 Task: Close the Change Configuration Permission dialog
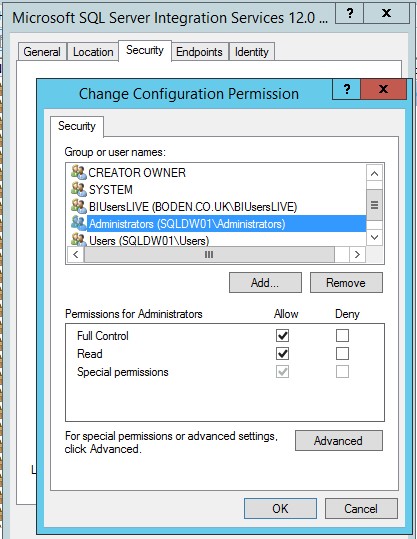click(383, 89)
